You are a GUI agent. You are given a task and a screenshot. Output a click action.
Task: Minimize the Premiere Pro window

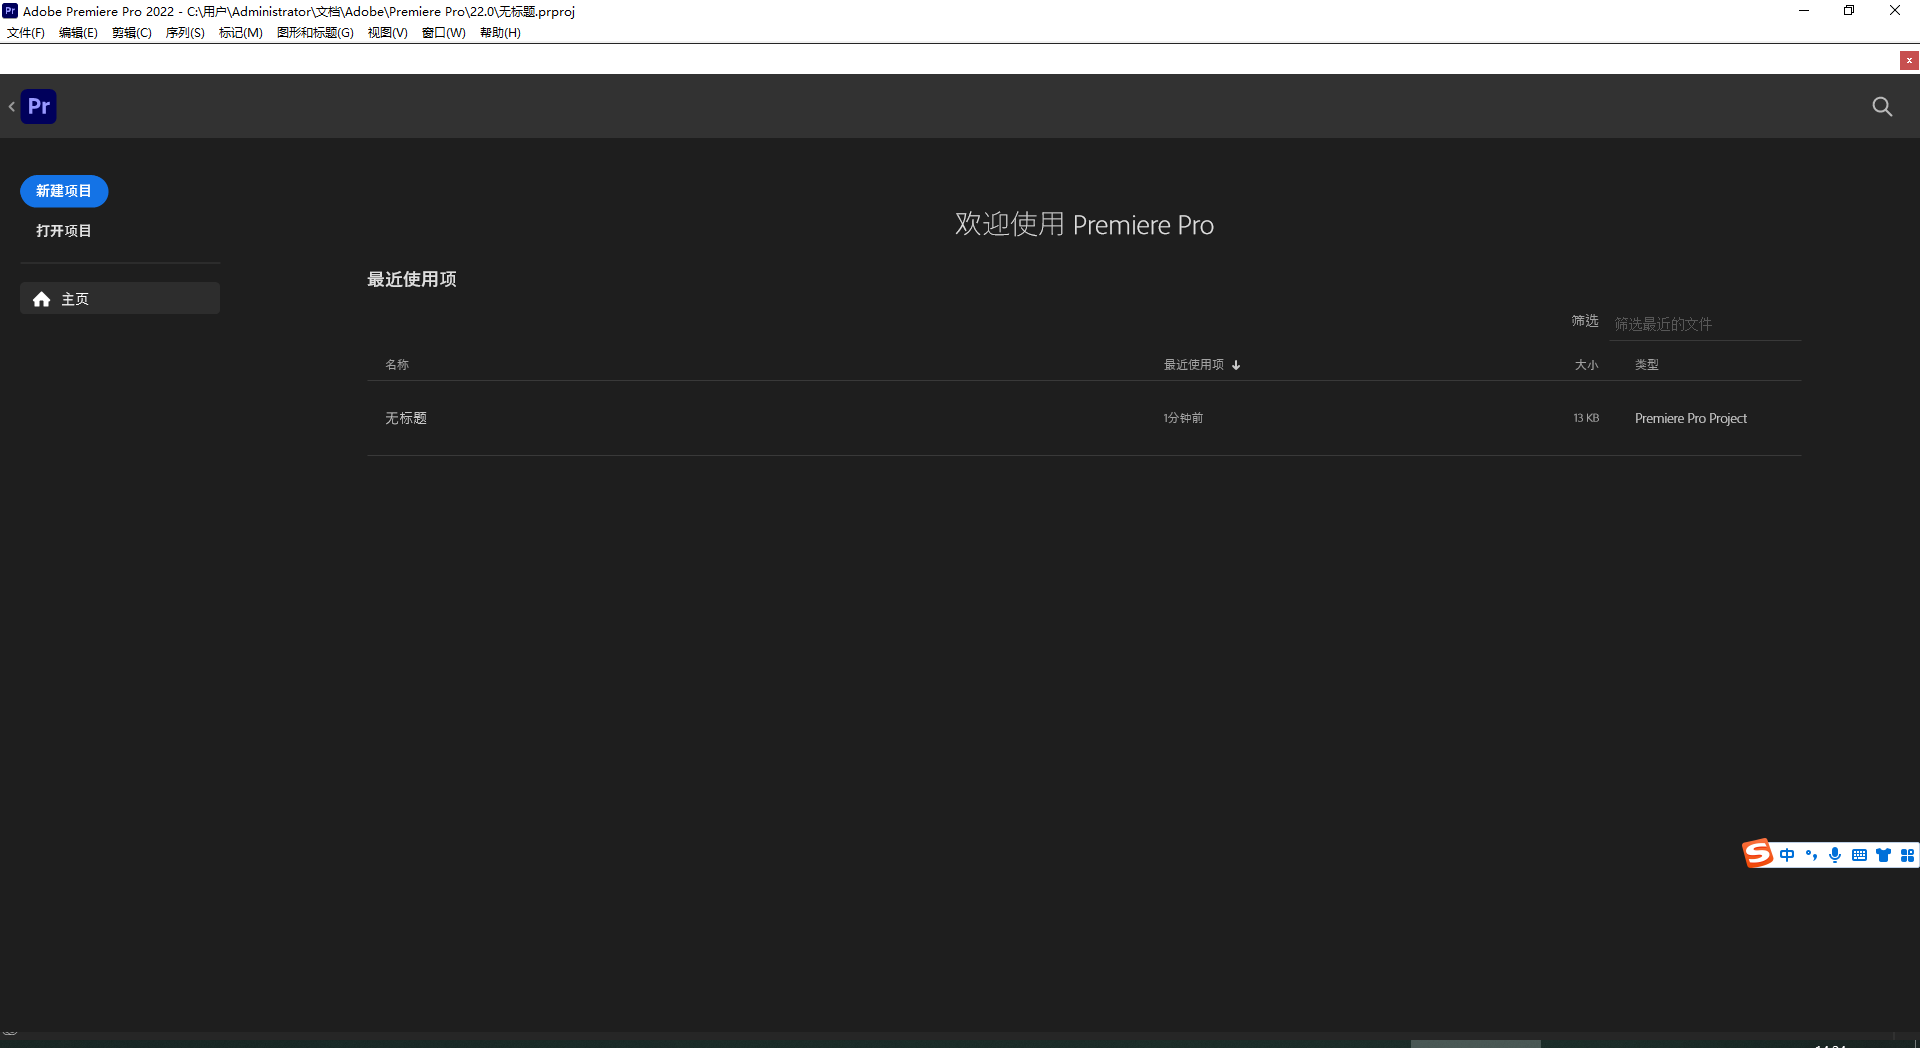click(1804, 11)
